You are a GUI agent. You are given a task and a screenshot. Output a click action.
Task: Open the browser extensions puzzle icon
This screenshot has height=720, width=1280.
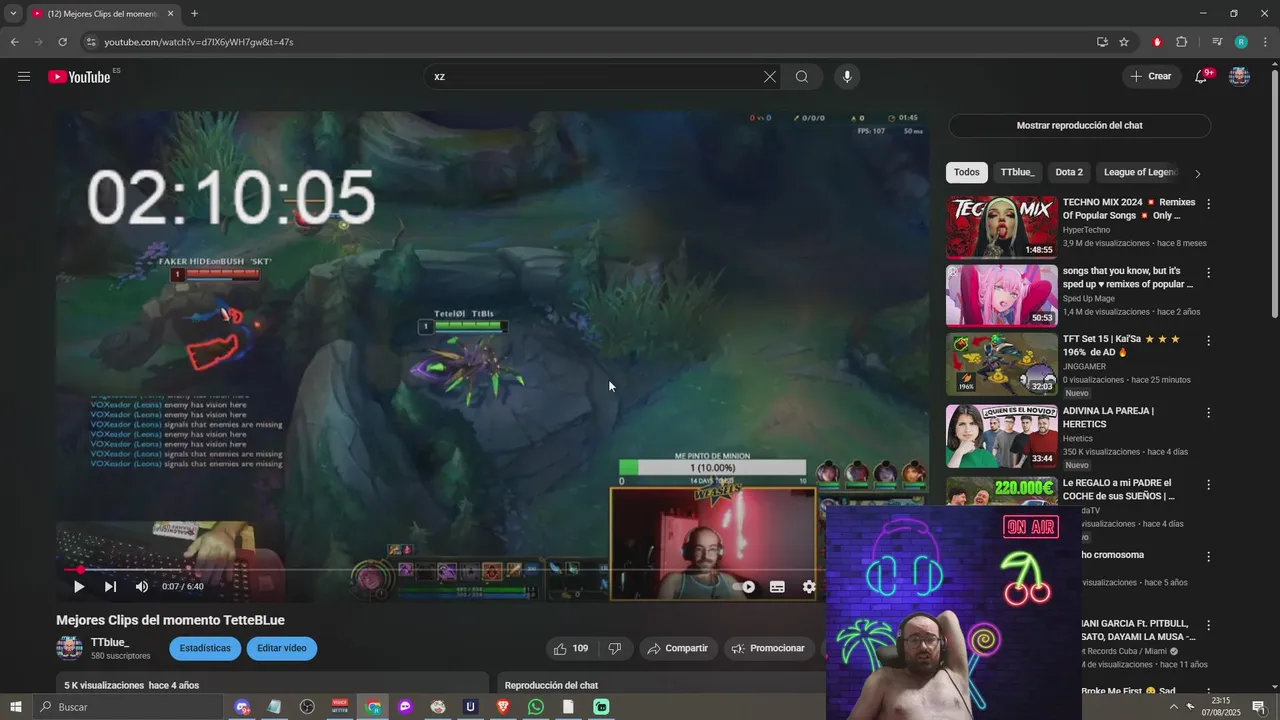1181,42
